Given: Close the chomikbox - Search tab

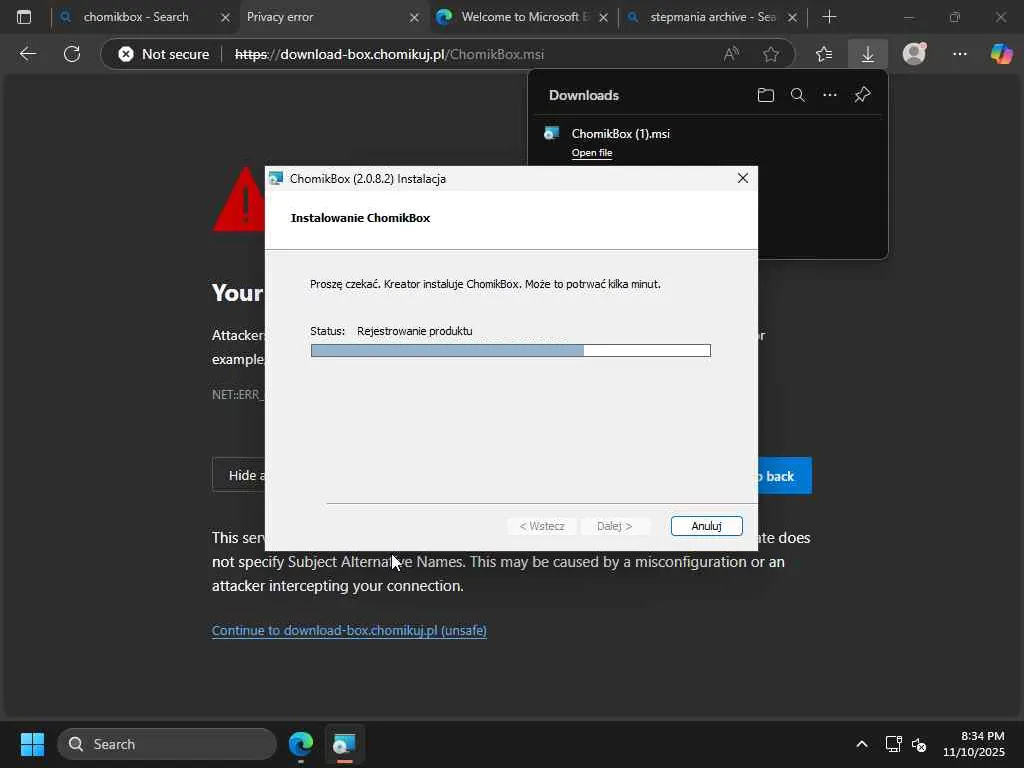Looking at the screenshot, I should click(x=225, y=18).
